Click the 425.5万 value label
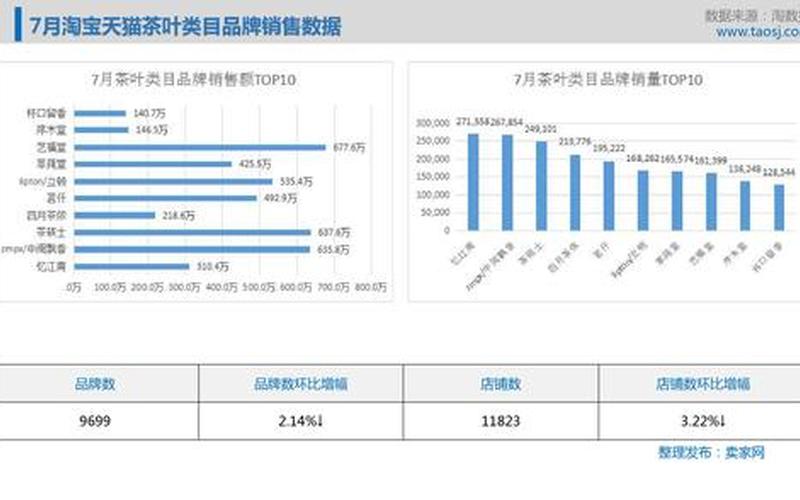The height and width of the screenshot is (500, 800). tap(255, 164)
